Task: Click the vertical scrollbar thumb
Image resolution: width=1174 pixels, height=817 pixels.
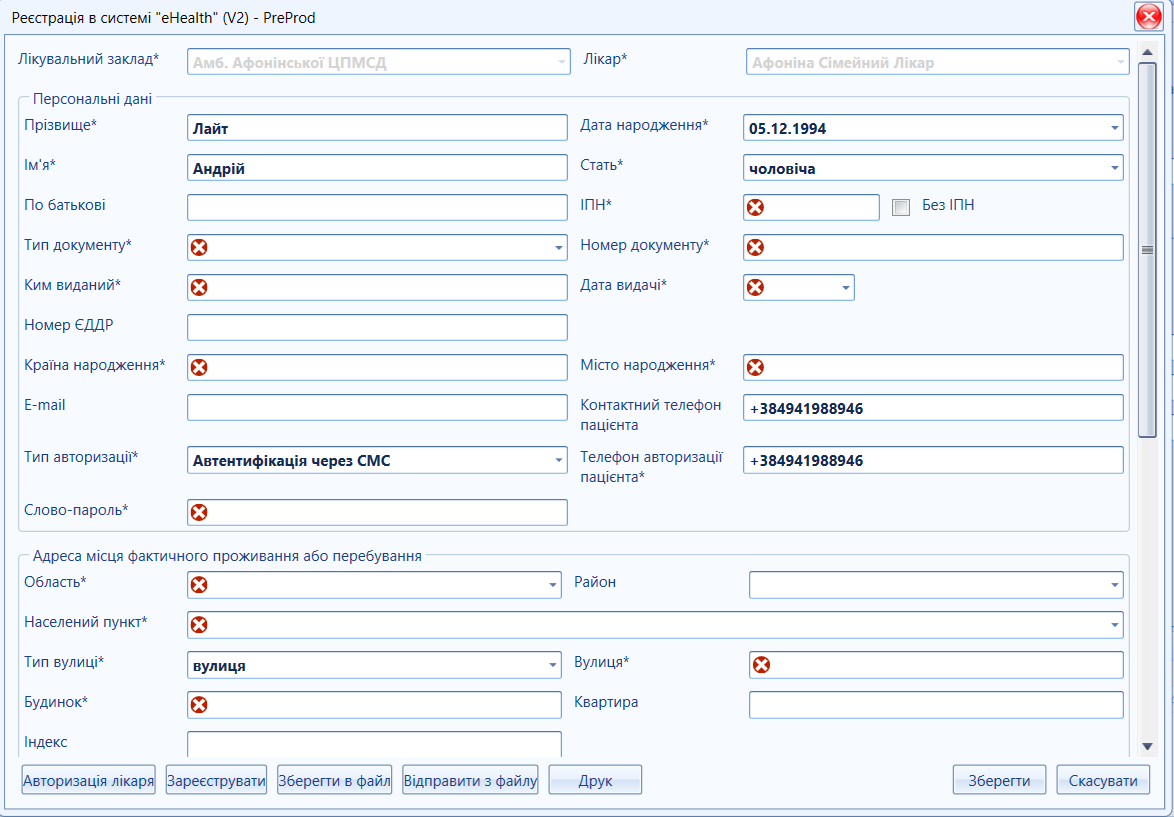Action: coord(1147,249)
